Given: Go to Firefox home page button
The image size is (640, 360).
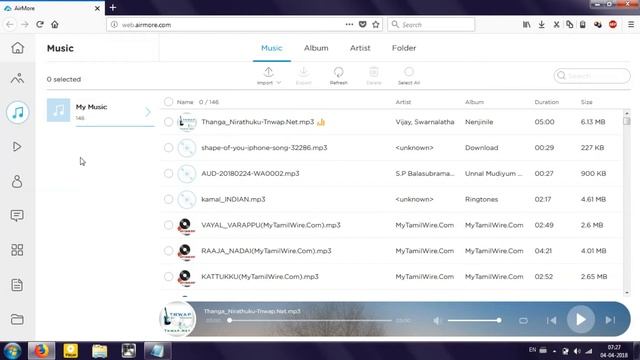Looking at the screenshot, I should coord(55,24).
